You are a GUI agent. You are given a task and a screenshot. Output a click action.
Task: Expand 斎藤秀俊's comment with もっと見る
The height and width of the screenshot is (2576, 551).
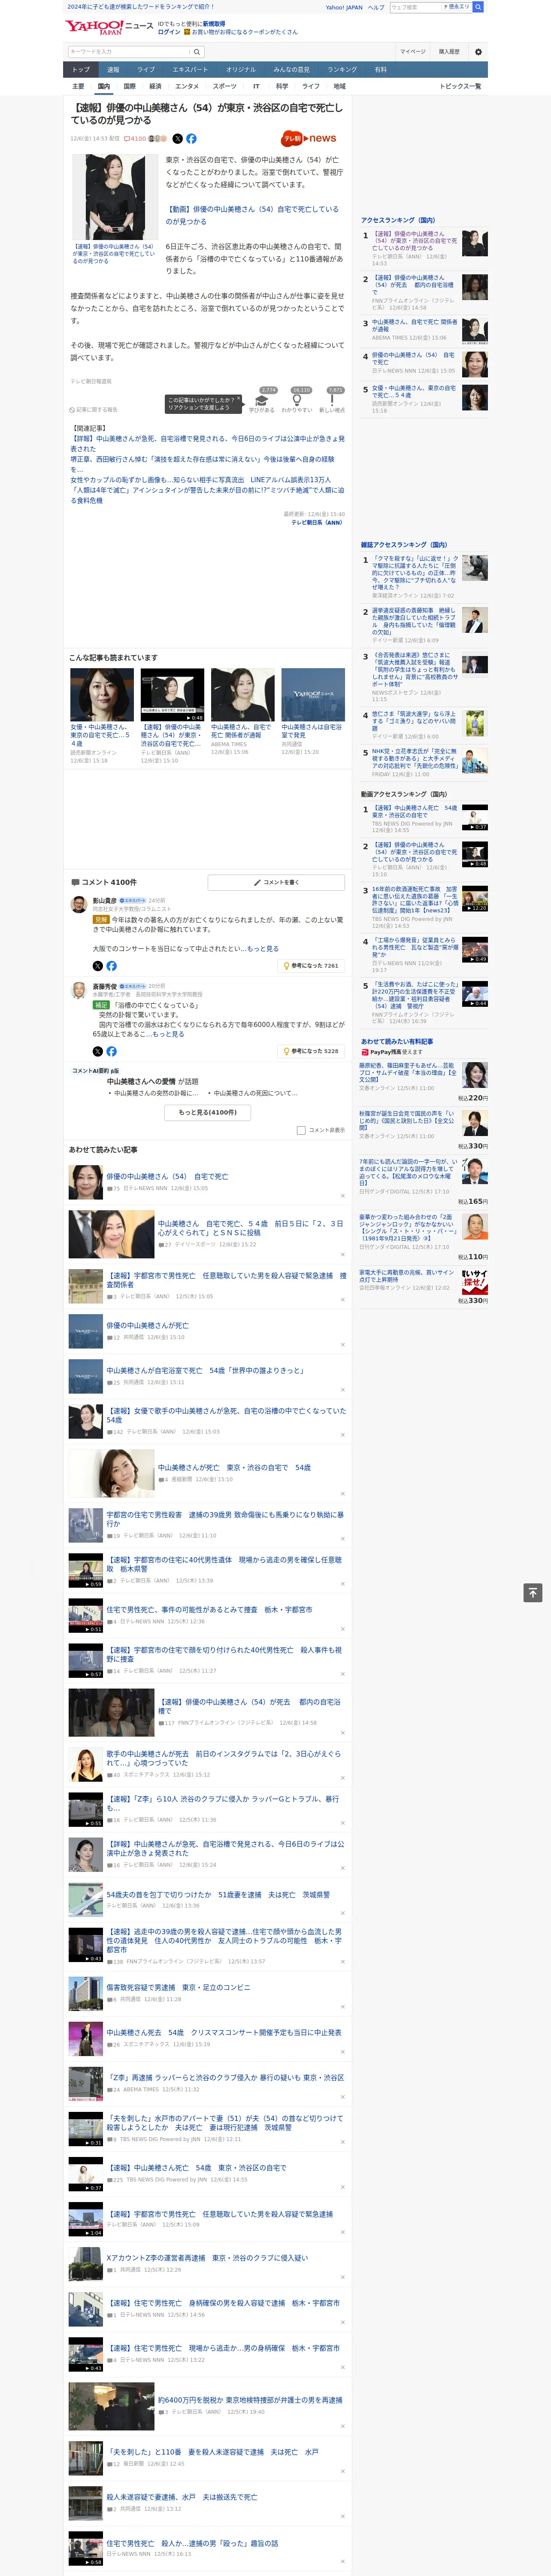168,1034
